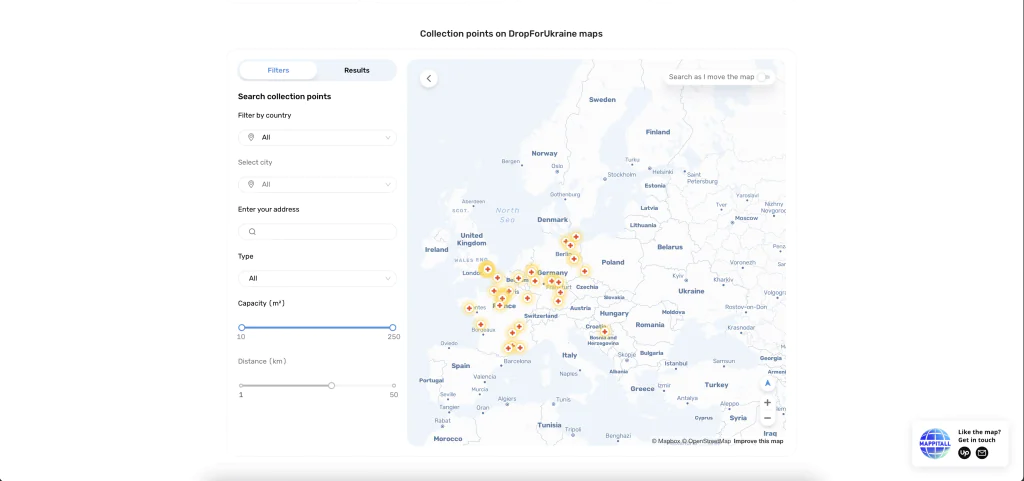
Task: Click the Distance slider handle
Action: tap(332, 386)
